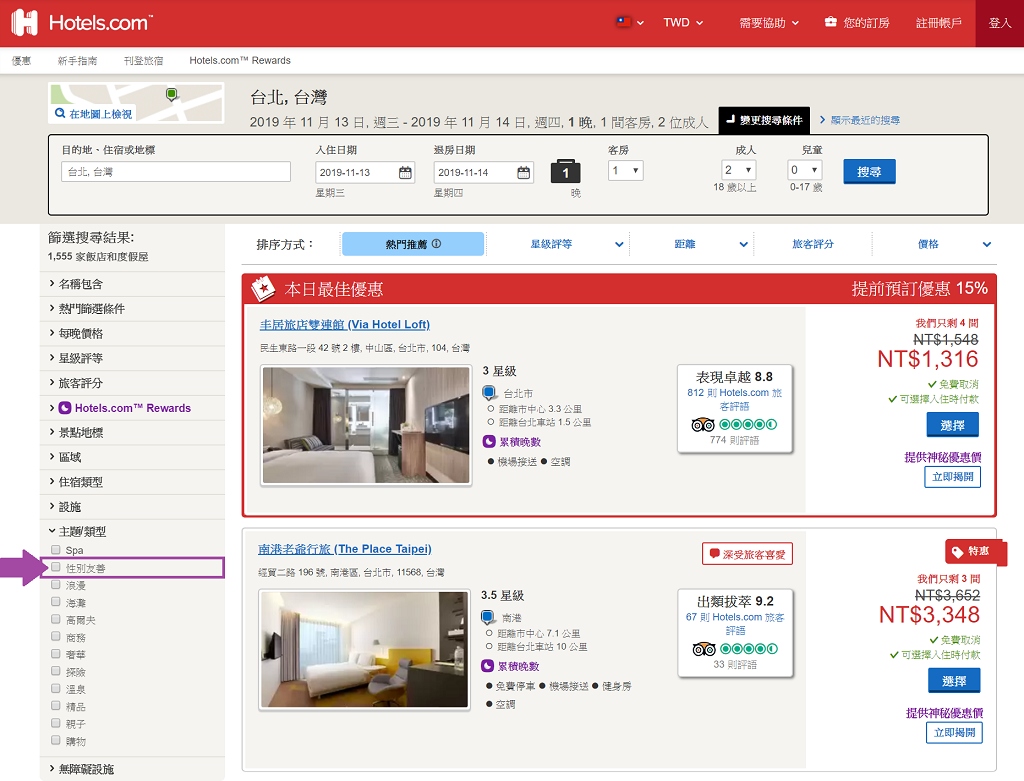Open the 需要協助 help menu
Image resolution: width=1024 pixels, height=781 pixels.
(769, 23)
